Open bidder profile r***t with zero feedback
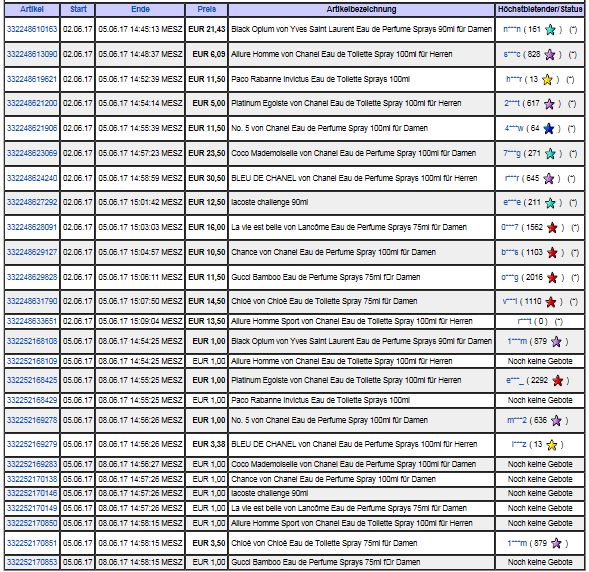 click(524, 321)
